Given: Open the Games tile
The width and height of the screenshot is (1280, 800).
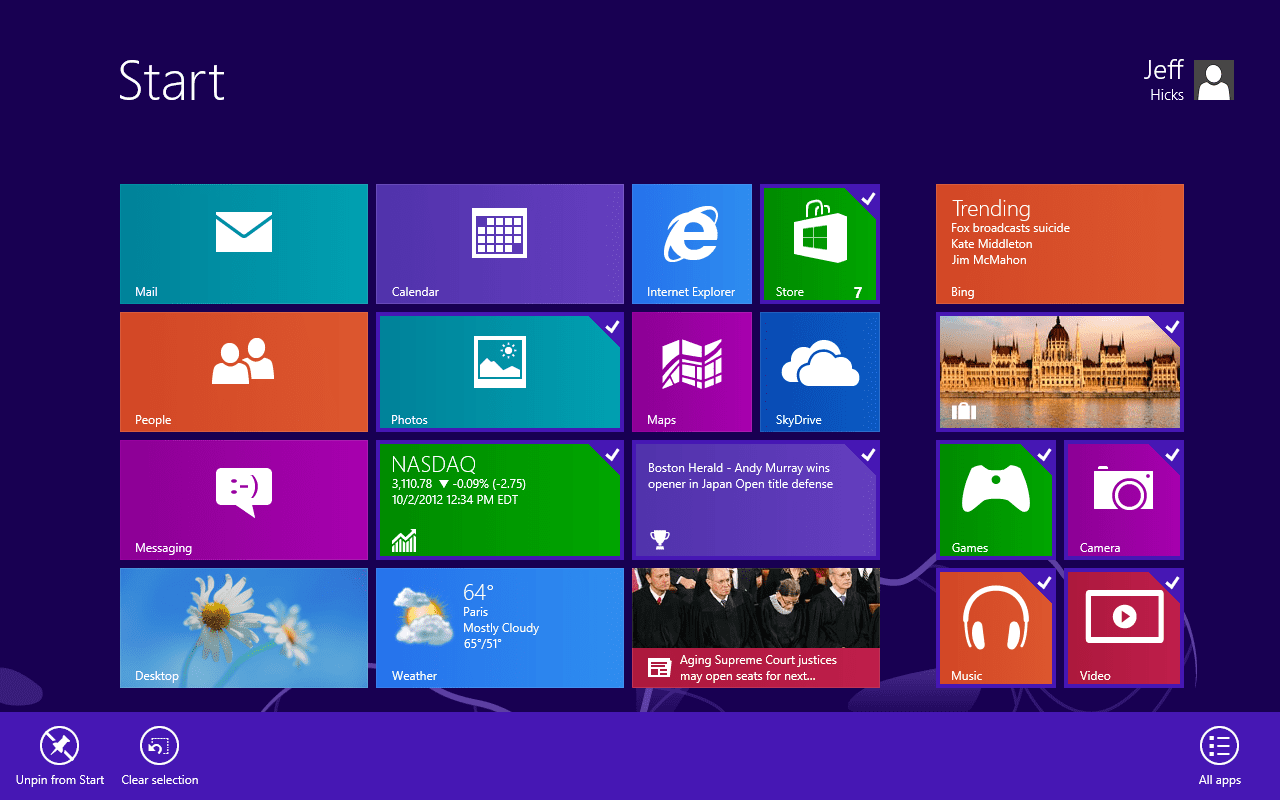Looking at the screenshot, I should 996,500.
